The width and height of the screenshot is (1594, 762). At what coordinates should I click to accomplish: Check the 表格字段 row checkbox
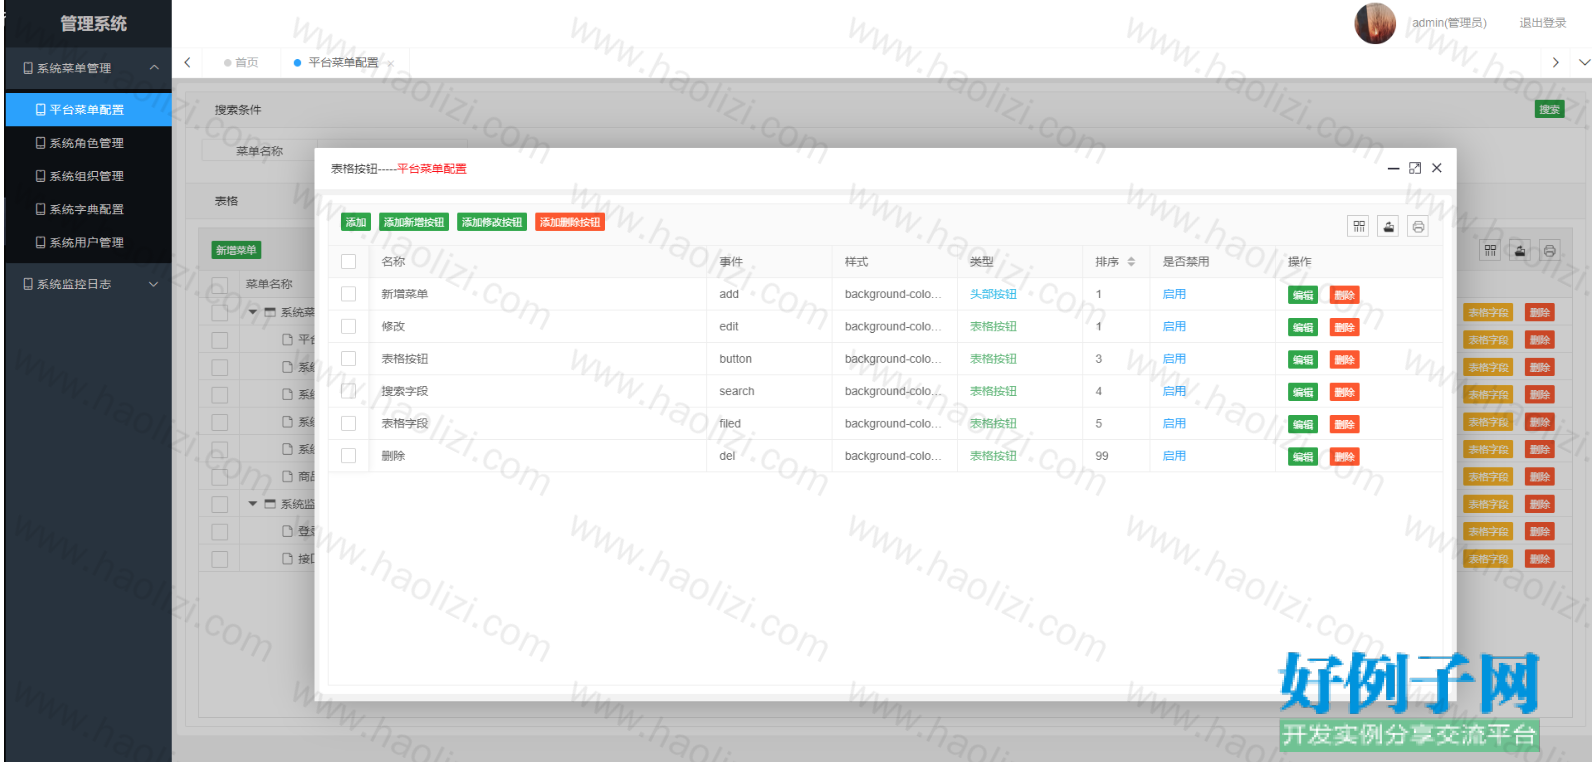point(348,423)
